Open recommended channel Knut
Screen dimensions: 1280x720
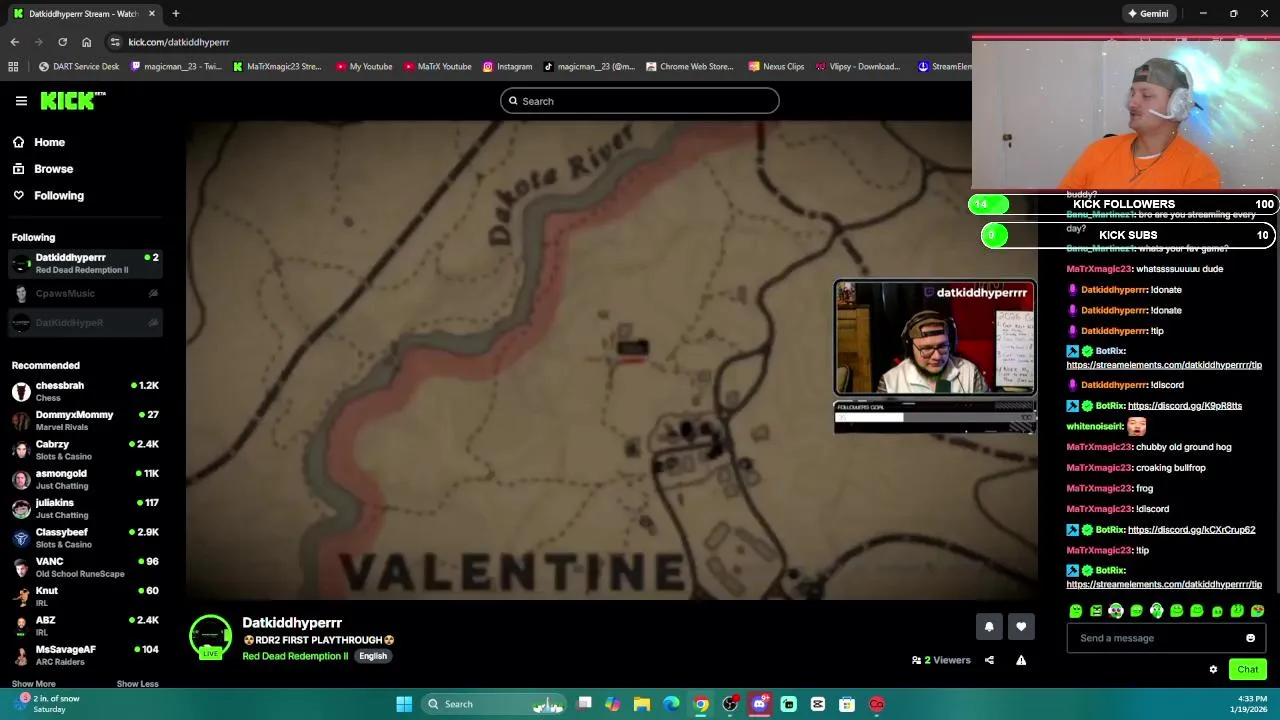click(85, 596)
